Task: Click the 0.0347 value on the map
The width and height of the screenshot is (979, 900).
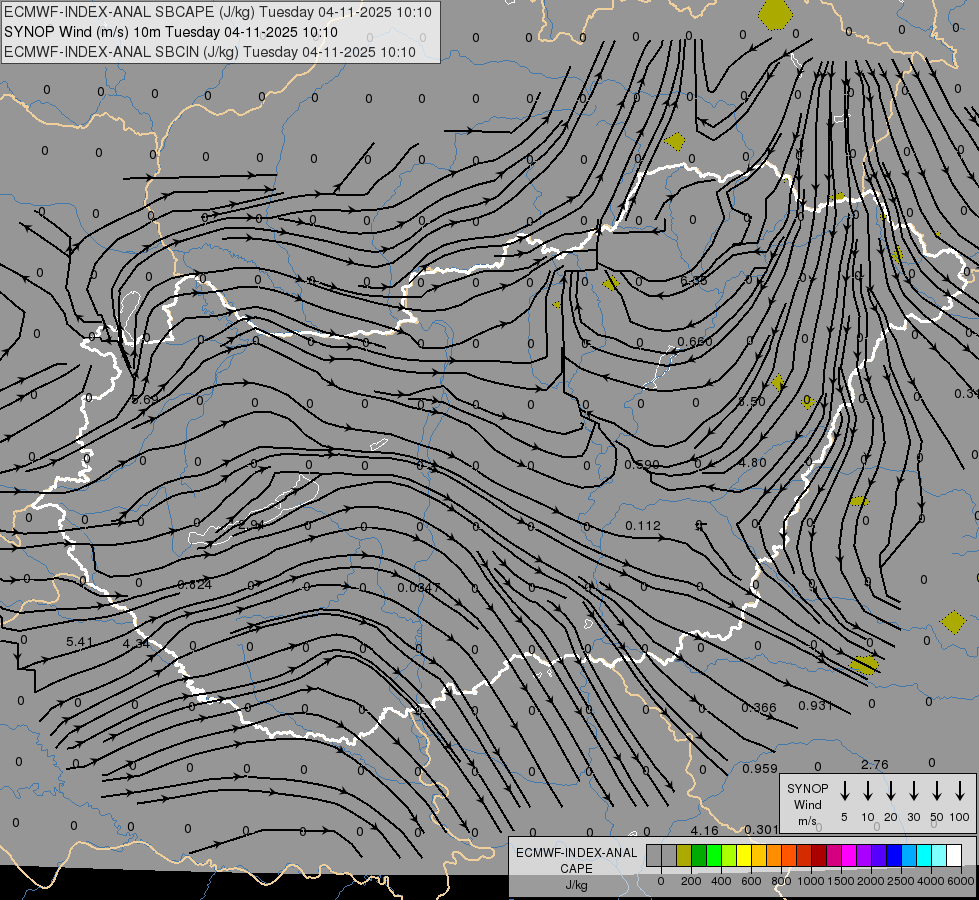Action: 419,588
